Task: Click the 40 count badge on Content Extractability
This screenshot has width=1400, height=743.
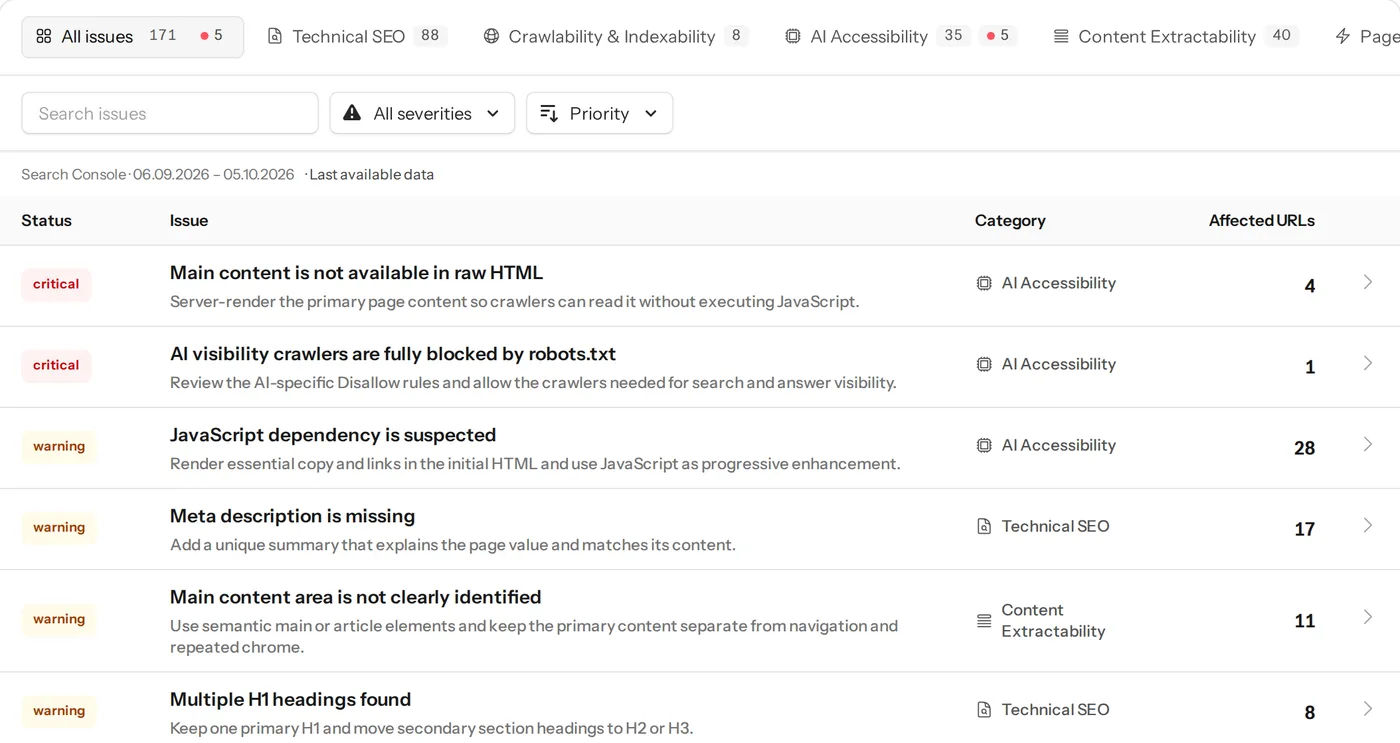Action: pos(1281,36)
